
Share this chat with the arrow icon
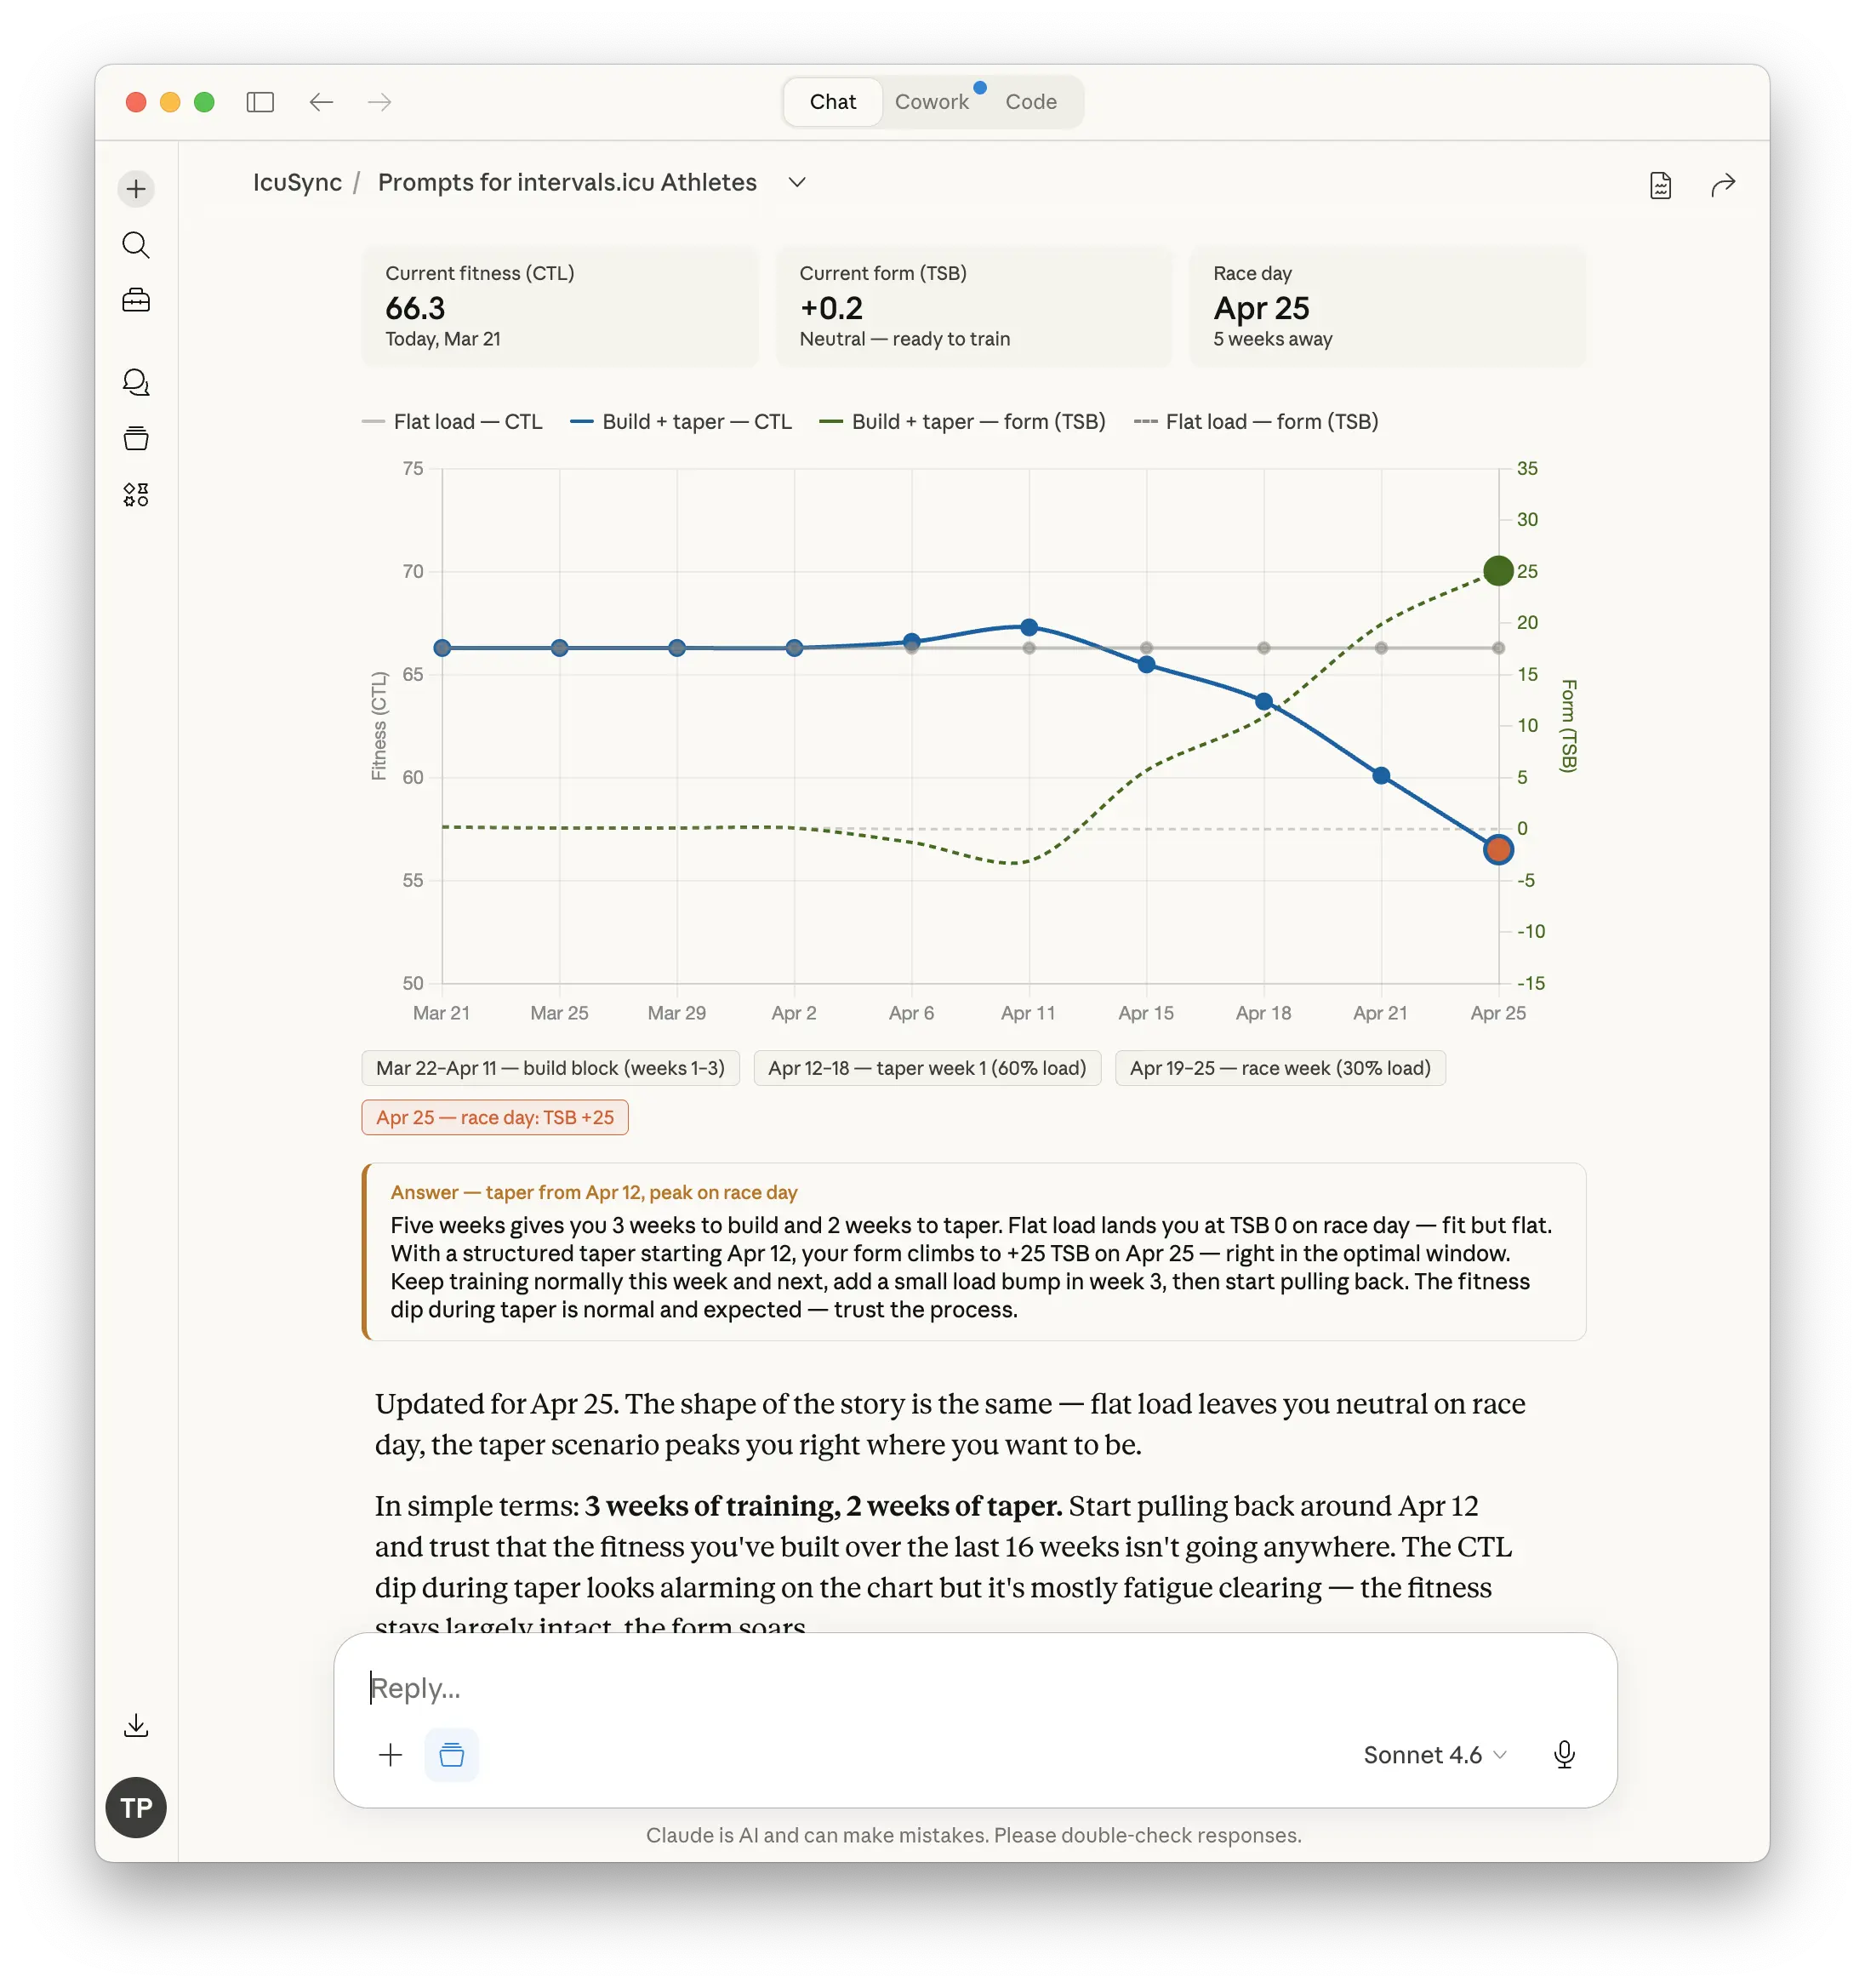[1723, 185]
